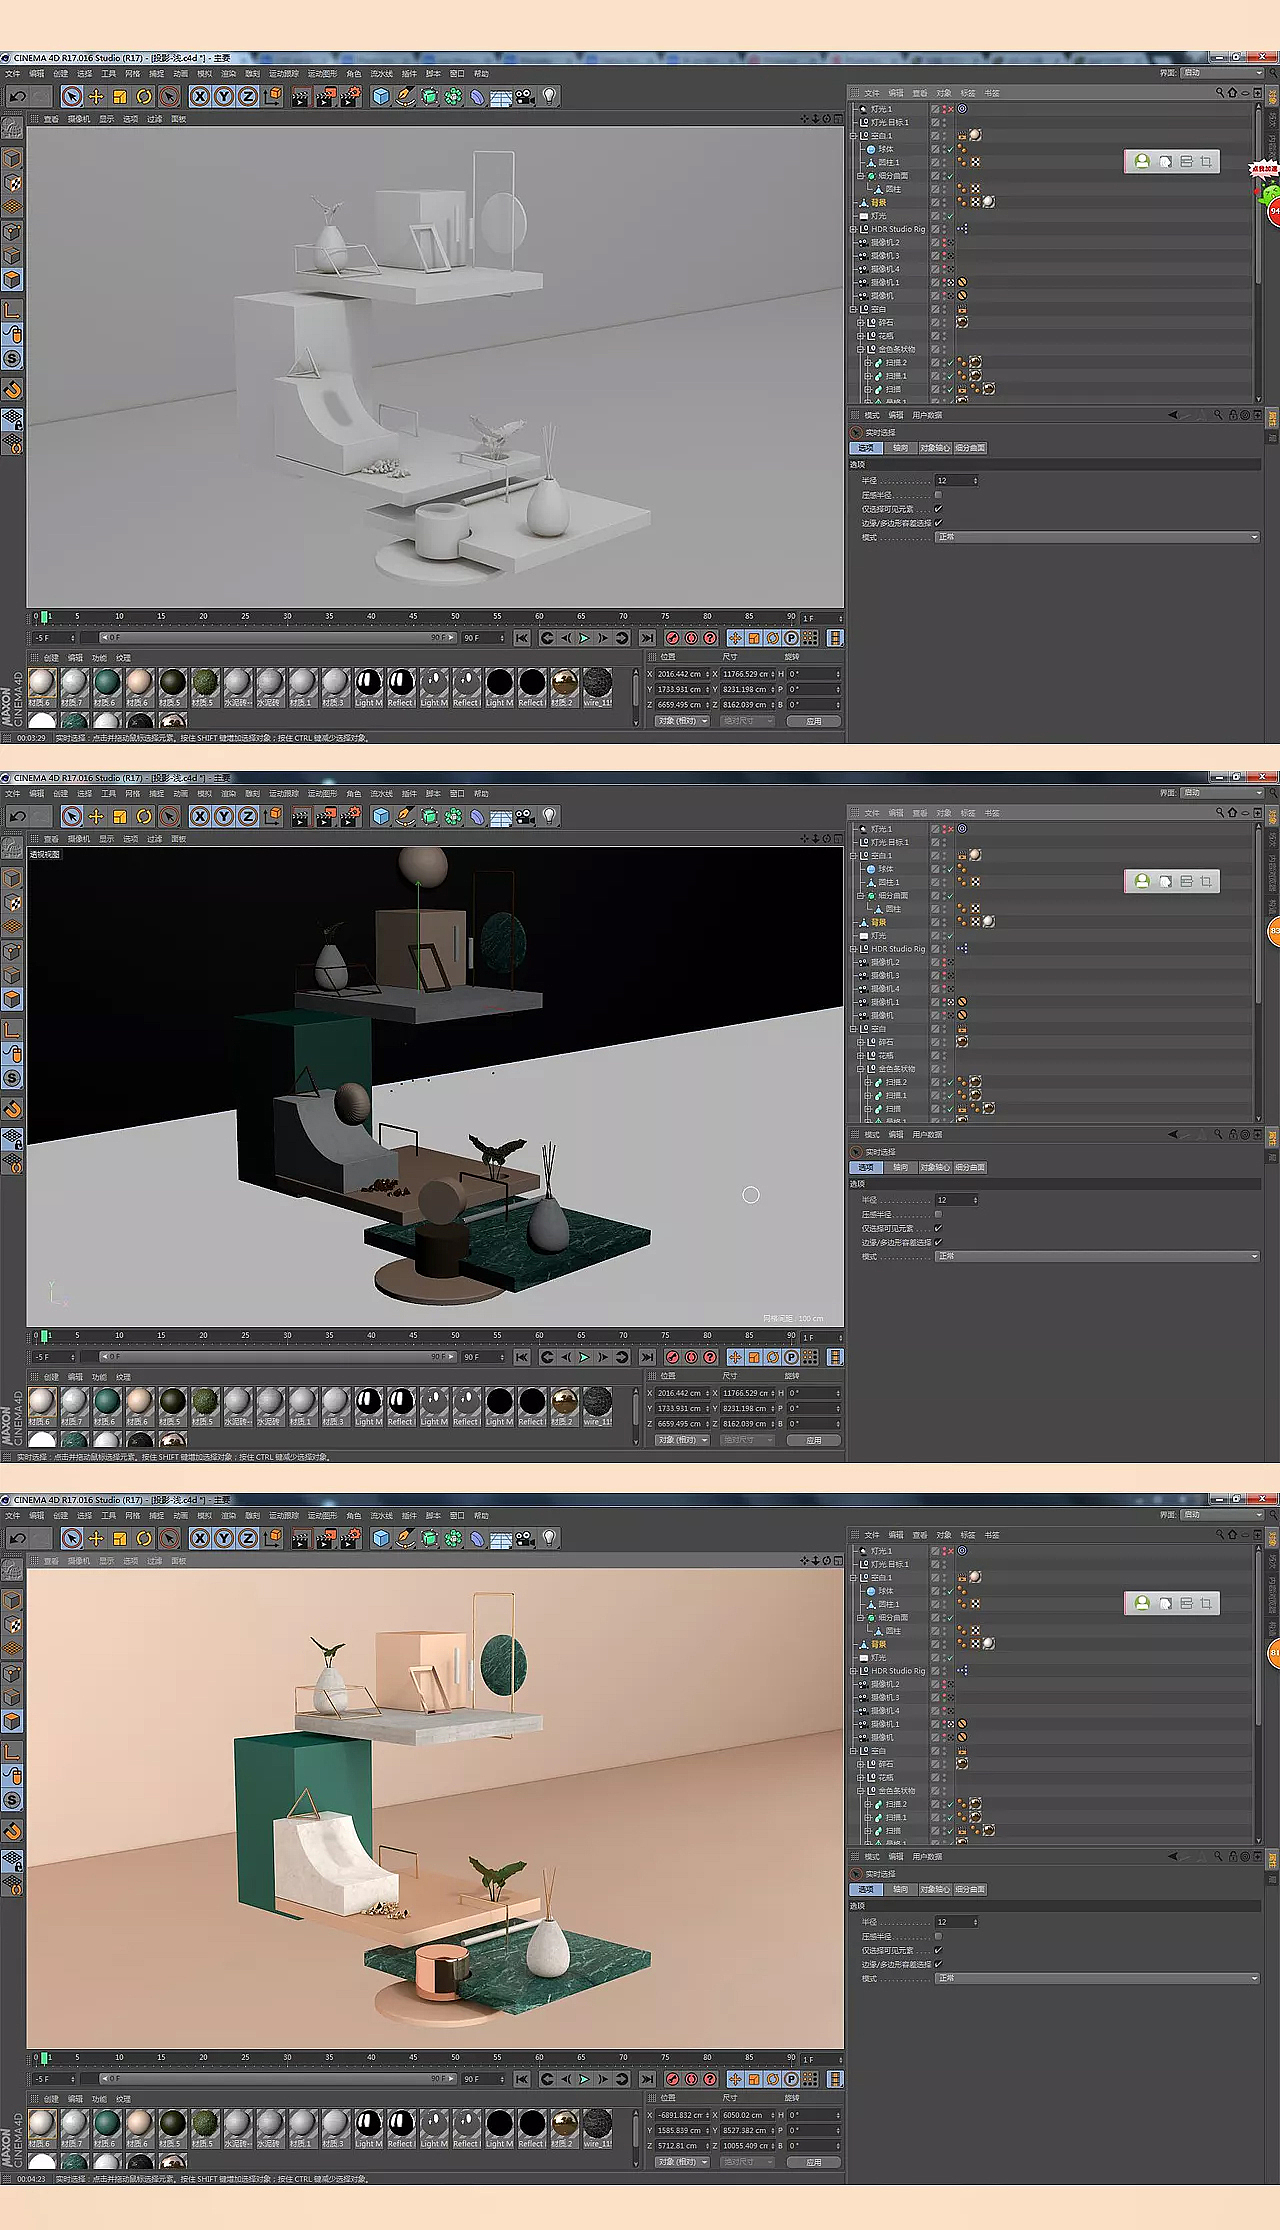Open attribute 用户数据 menu in peach render window
Viewport: 1280px width, 2230px height.
(927, 1857)
